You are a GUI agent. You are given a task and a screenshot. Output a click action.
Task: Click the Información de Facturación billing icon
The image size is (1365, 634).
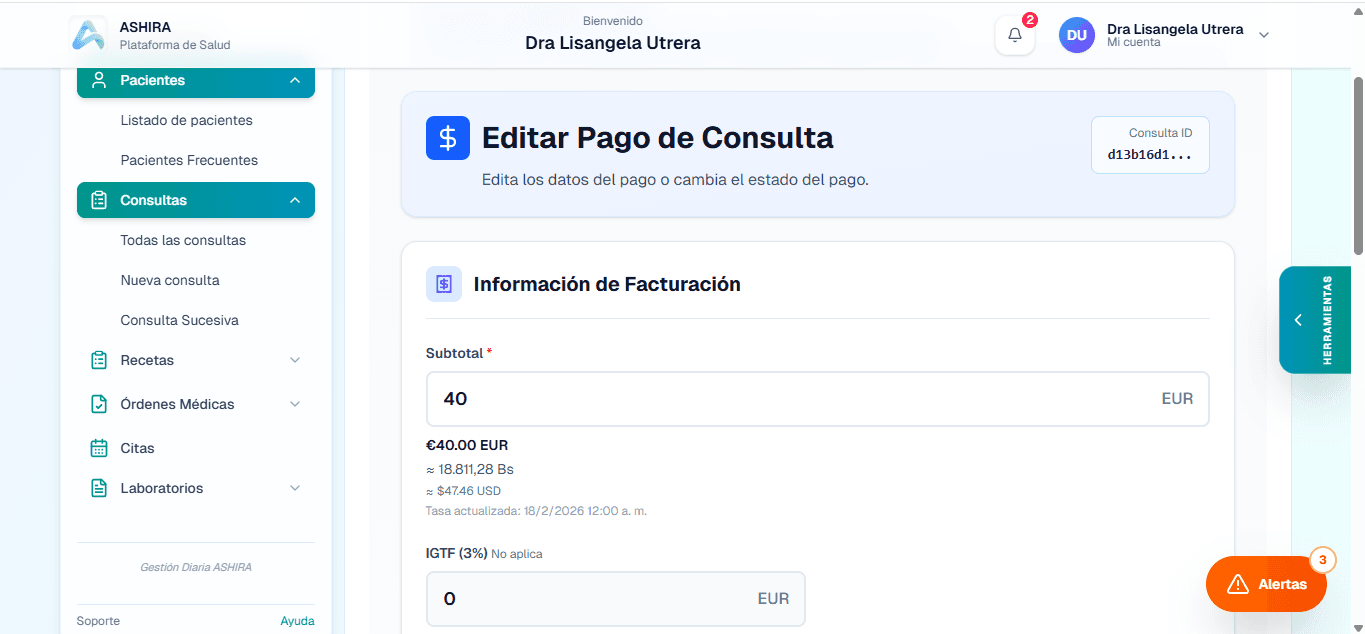point(444,284)
